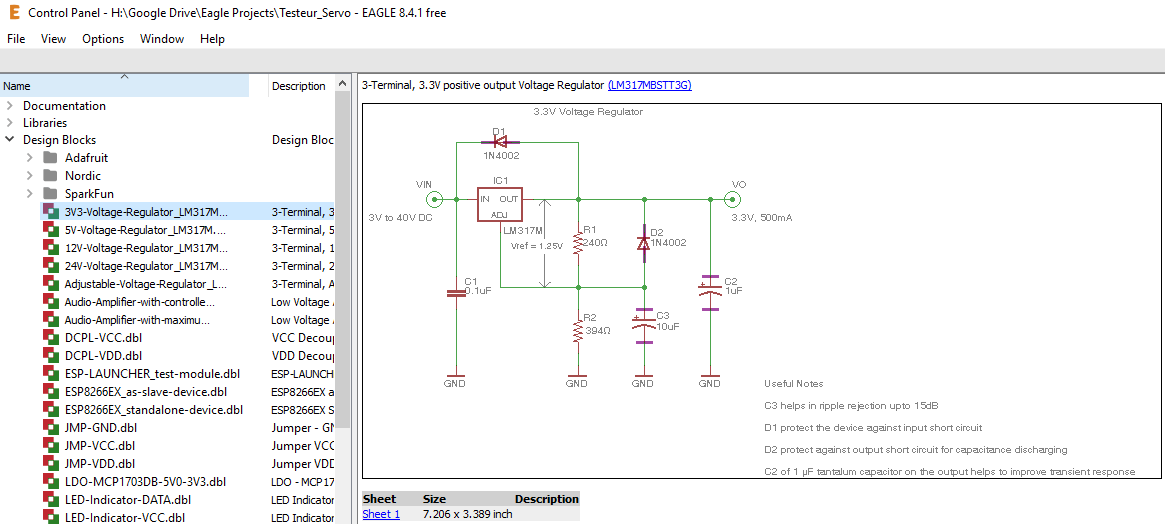Image resolution: width=1165 pixels, height=524 pixels.
Task: Click the Libraries tree label
Action: 45,123
